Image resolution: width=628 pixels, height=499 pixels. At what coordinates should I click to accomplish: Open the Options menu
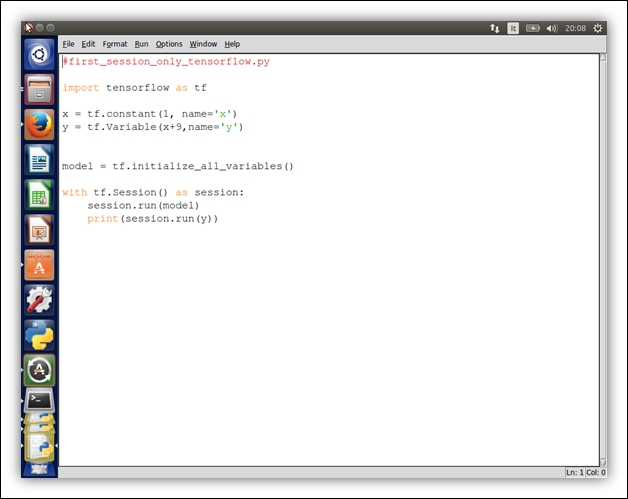click(169, 44)
